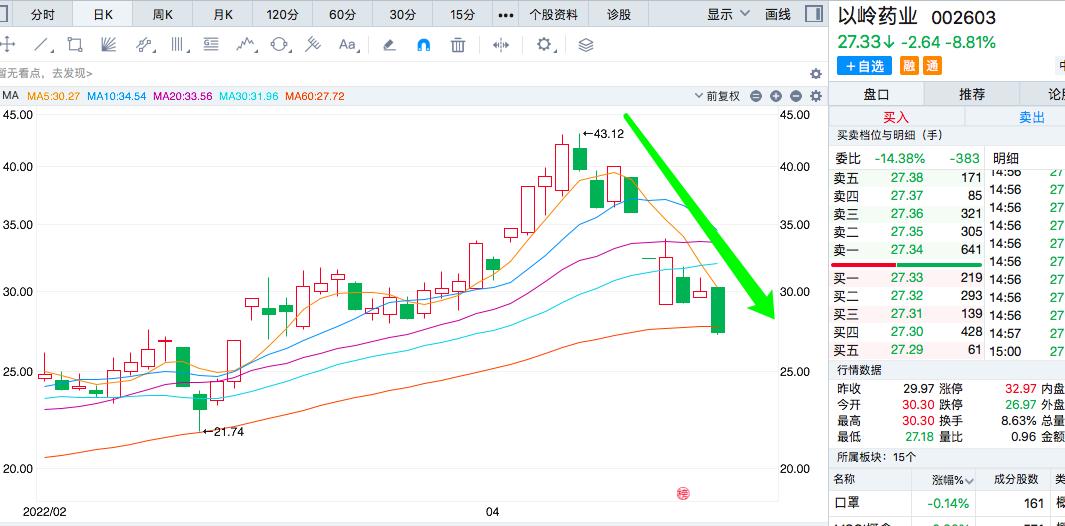Switch to the 推荐 tab

pos(971,94)
